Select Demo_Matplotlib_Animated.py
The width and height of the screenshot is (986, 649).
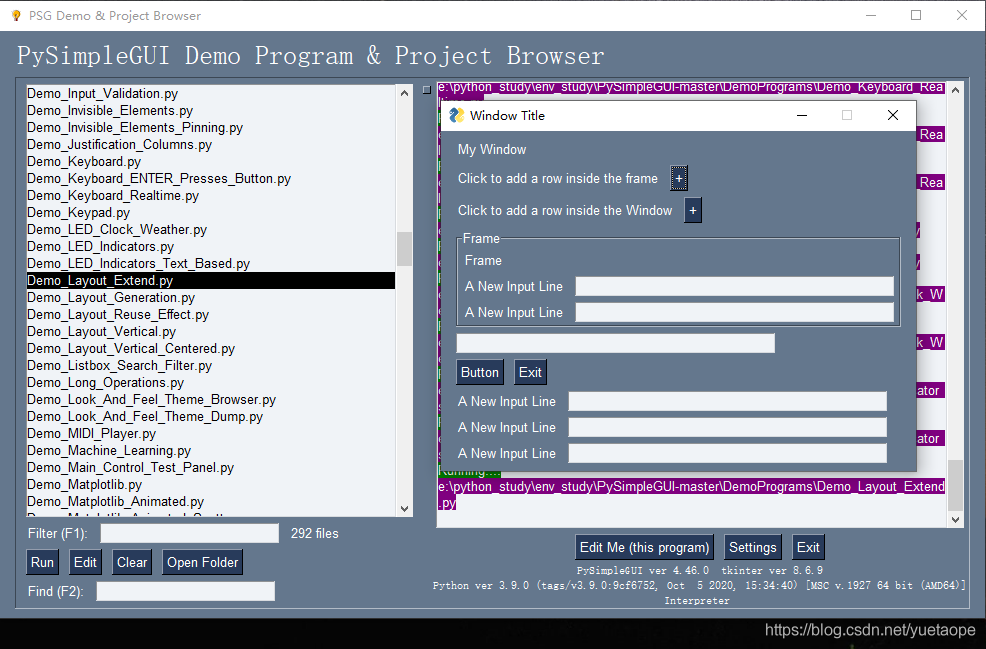pos(211,501)
